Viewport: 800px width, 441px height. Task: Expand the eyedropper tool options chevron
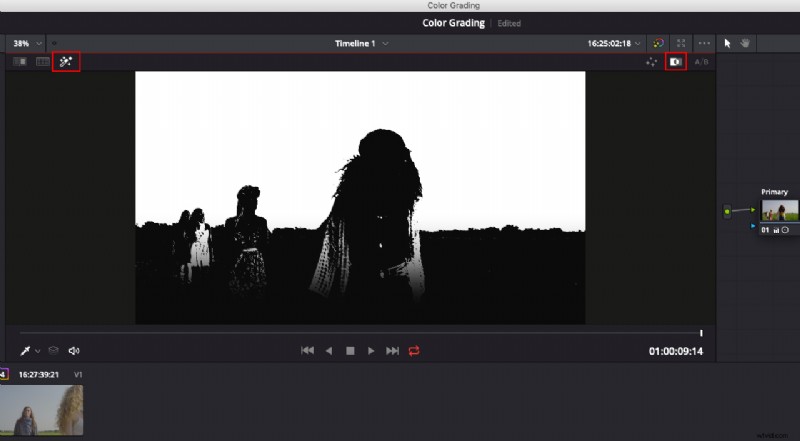pos(37,352)
